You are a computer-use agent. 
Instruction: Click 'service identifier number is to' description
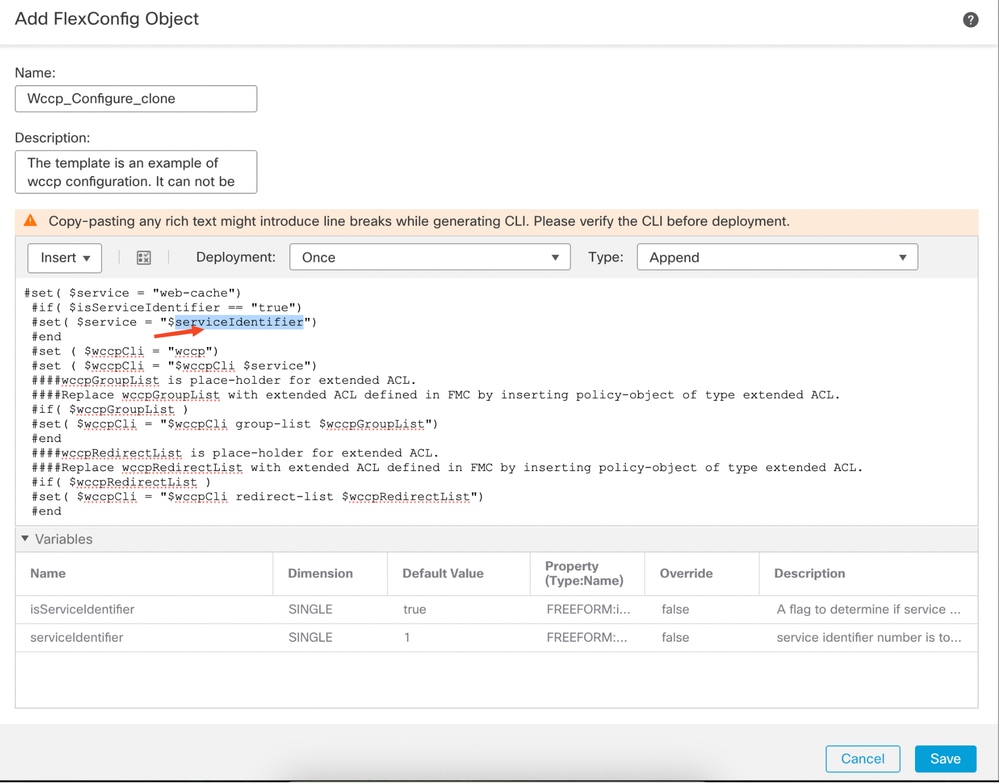click(869, 638)
